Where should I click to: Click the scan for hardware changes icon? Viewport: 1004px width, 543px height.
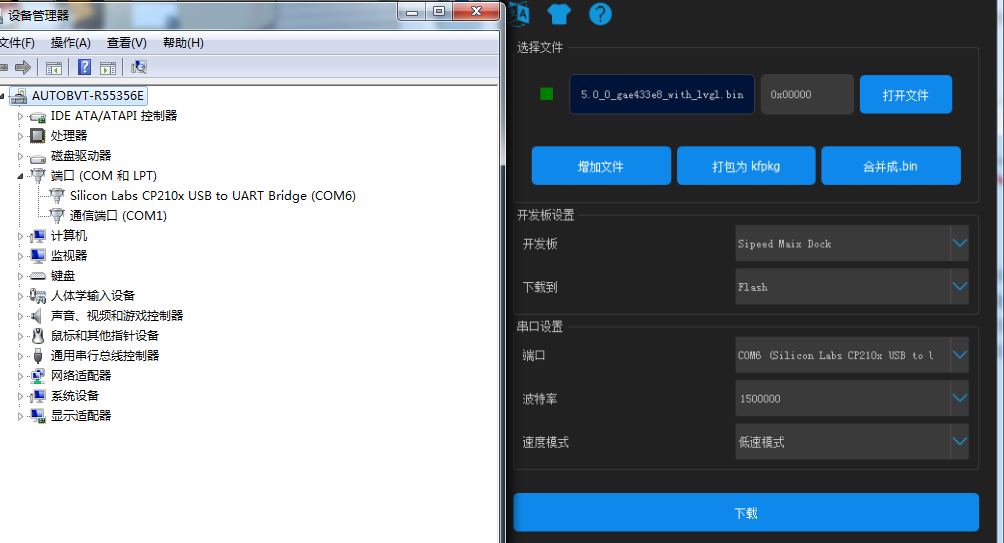click(x=139, y=67)
